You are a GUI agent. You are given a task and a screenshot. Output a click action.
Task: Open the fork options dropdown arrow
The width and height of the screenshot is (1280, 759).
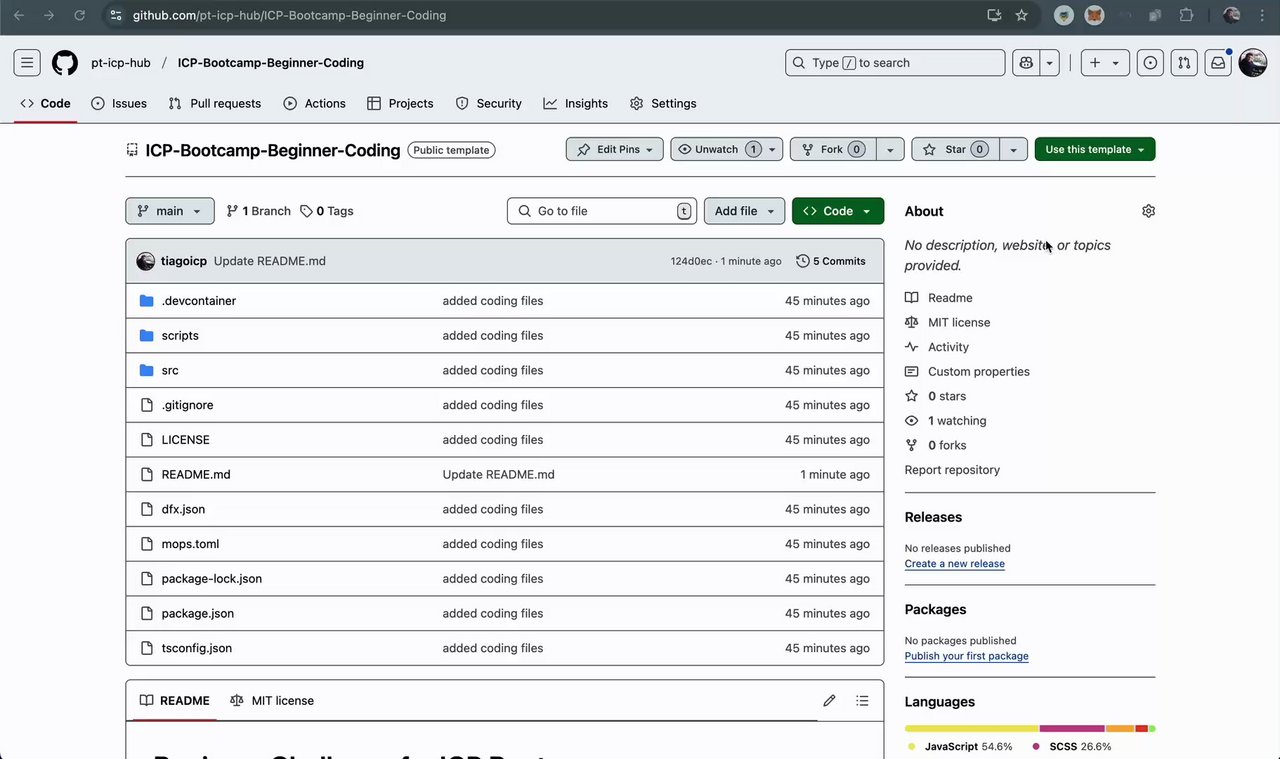(890, 150)
